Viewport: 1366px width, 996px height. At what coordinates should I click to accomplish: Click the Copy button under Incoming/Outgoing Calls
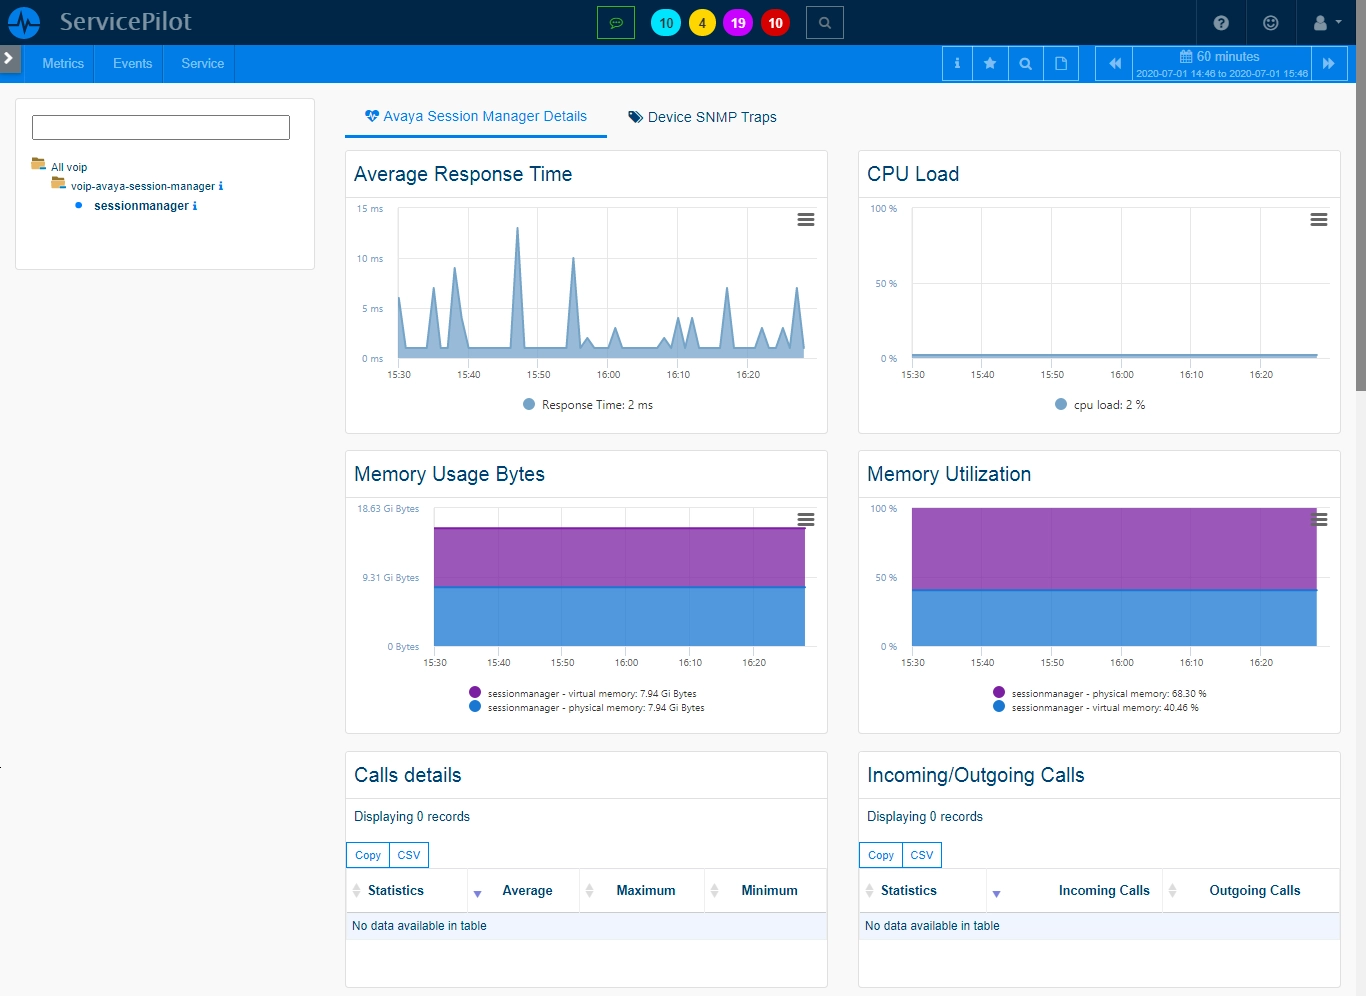click(881, 855)
